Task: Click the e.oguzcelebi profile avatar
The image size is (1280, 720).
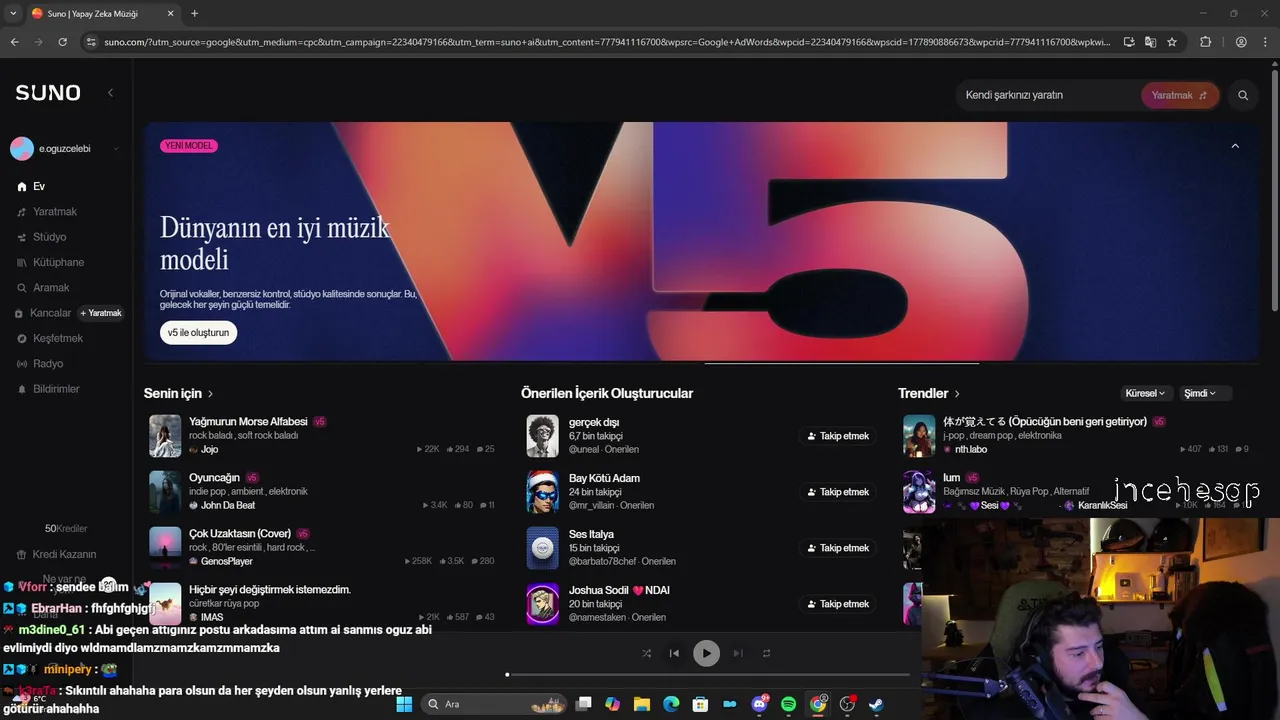Action: (22, 149)
